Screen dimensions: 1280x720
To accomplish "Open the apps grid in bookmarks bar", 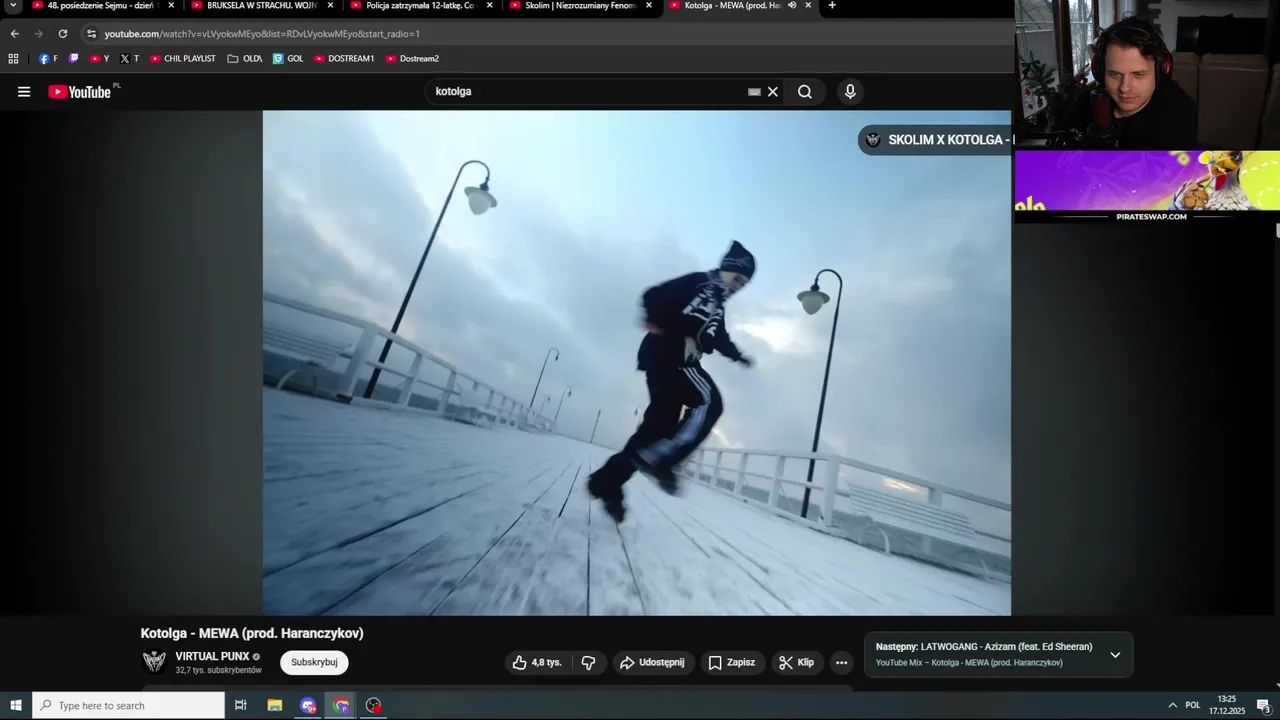I will pyautogui.click(x=13, y=58).
